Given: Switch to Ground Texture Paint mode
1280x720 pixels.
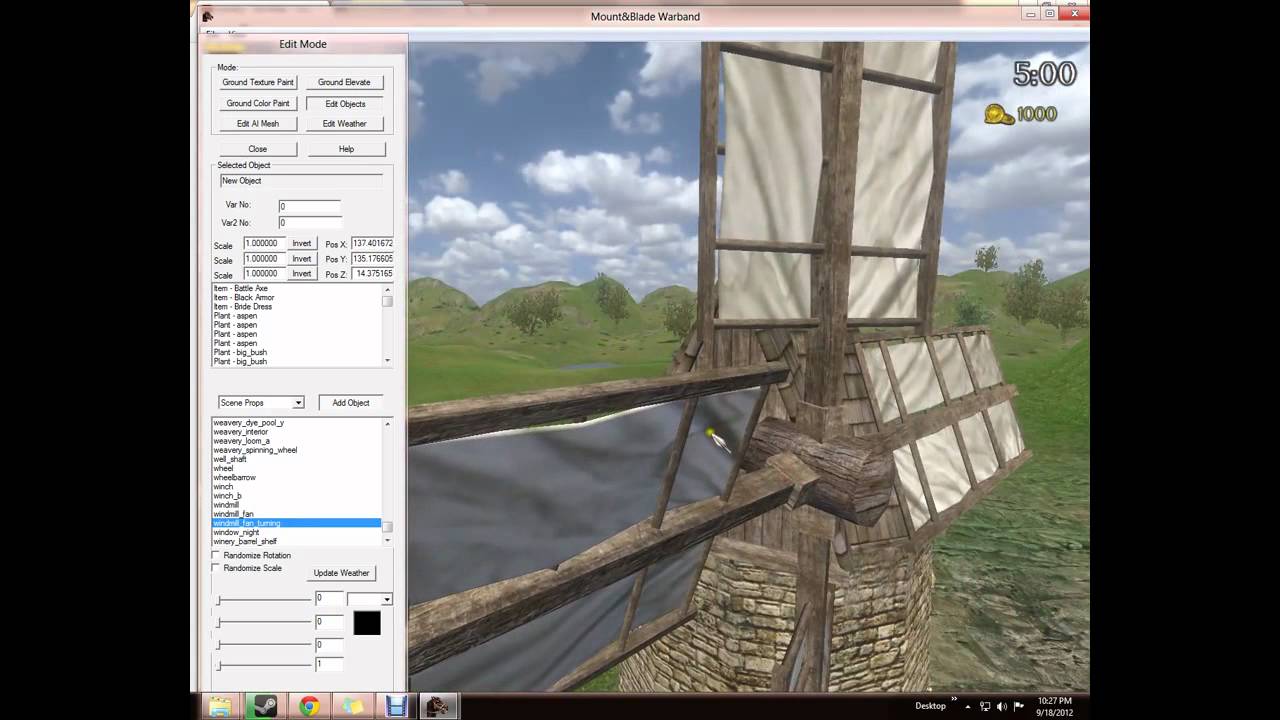Looking at the screenshot, I should (x=258, y=82).
